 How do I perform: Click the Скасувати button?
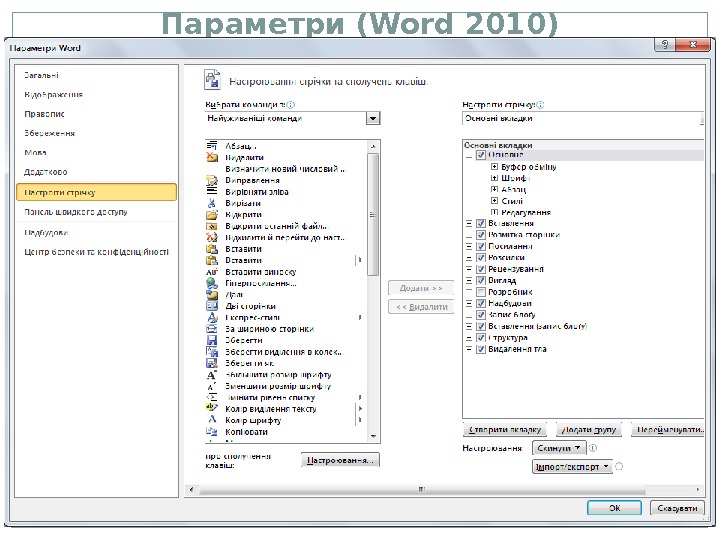coord(677,508)
